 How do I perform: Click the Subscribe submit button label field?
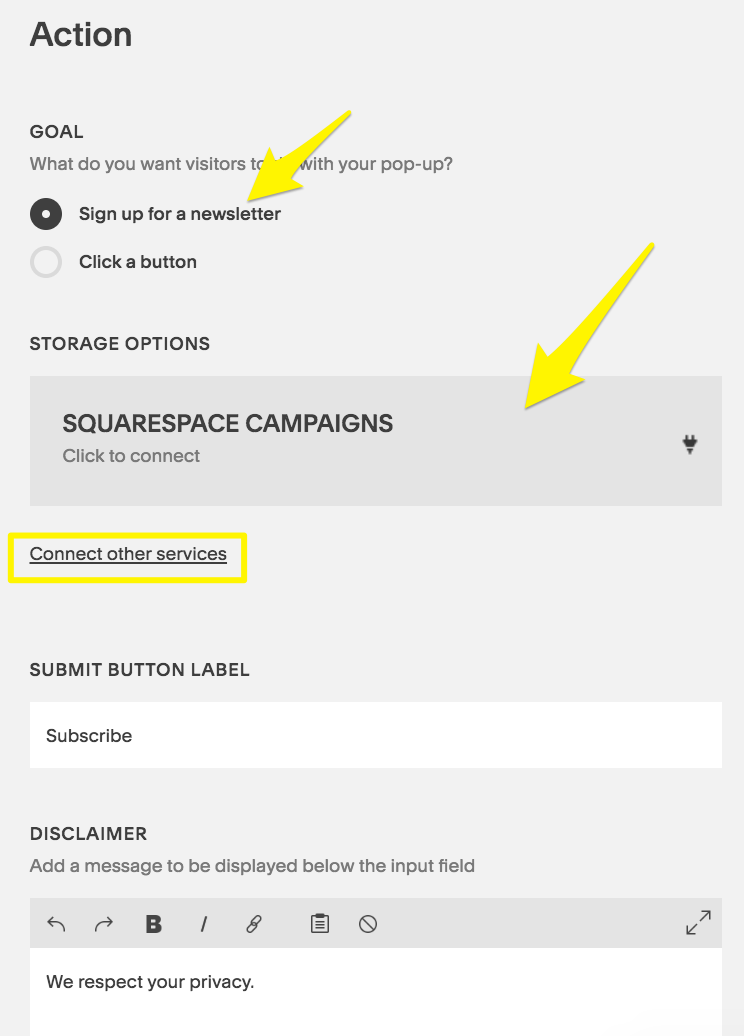click(375, 735)
